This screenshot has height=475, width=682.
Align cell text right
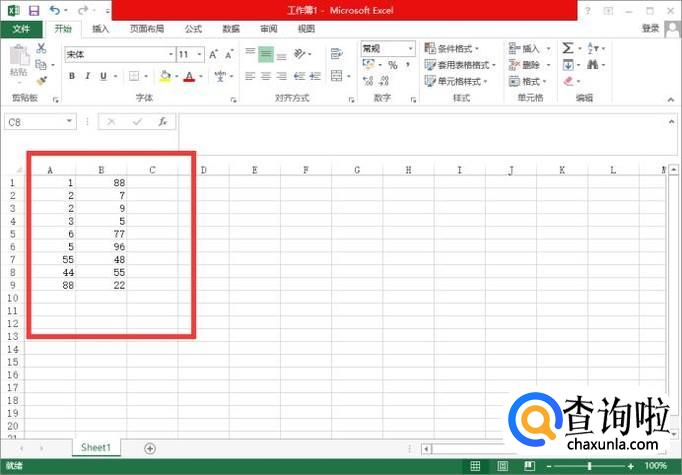[282, 76]
